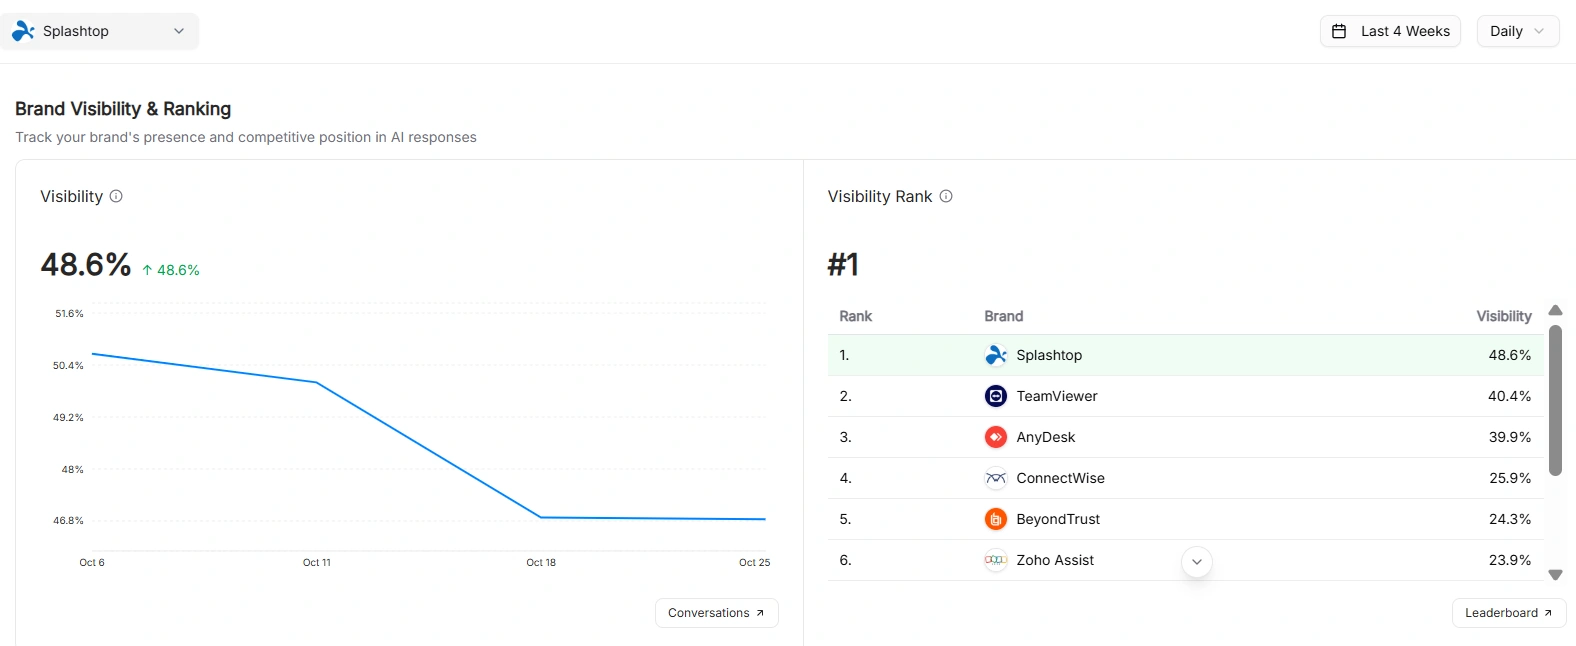
Task: Open the Splashtop brand selector dropdown
Action: click(100, 31)
